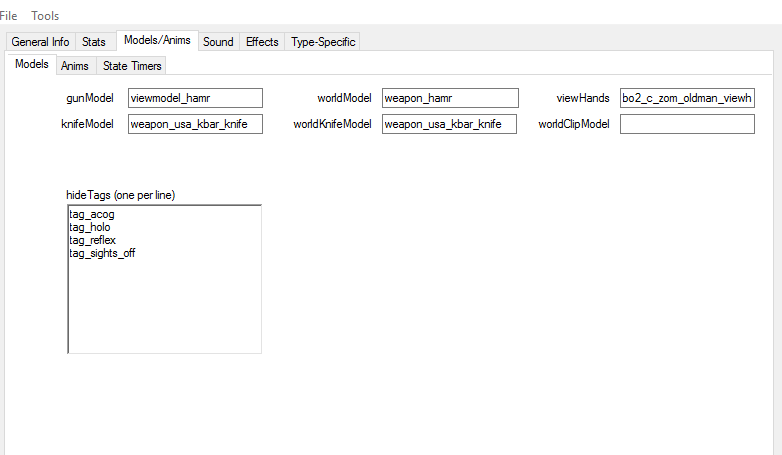Click the worldModel label
The height and width of the screenshot is (455, 782).
click(x=344, y=98)
